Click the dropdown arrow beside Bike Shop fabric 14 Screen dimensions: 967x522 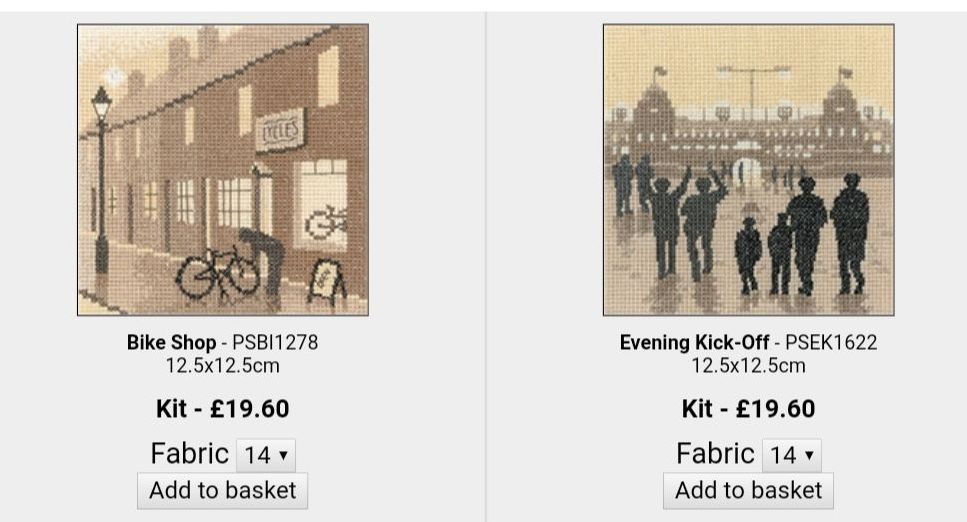tap(283, 456)
